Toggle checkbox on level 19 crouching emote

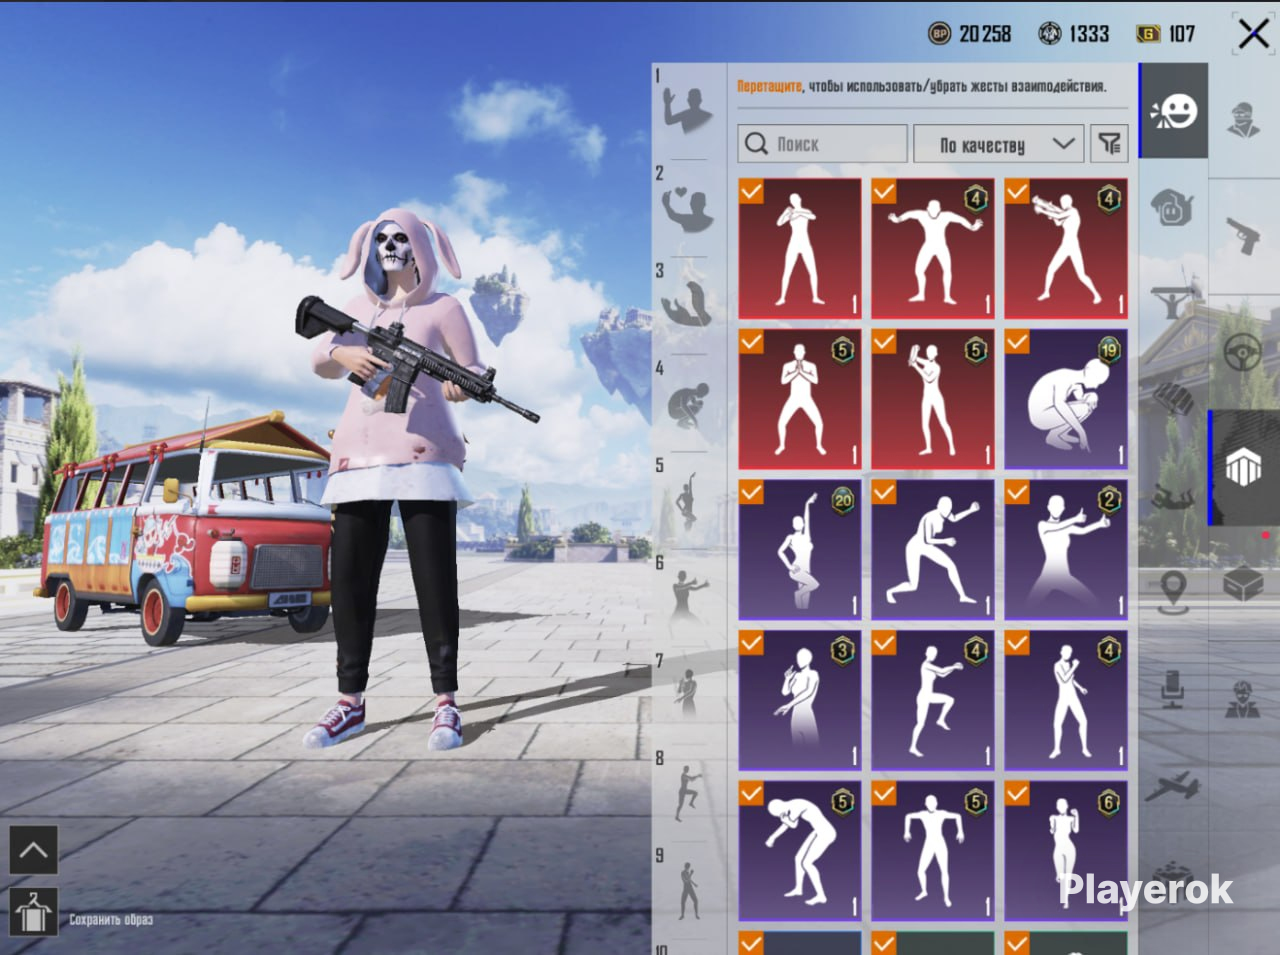[x=1017, y=342]
